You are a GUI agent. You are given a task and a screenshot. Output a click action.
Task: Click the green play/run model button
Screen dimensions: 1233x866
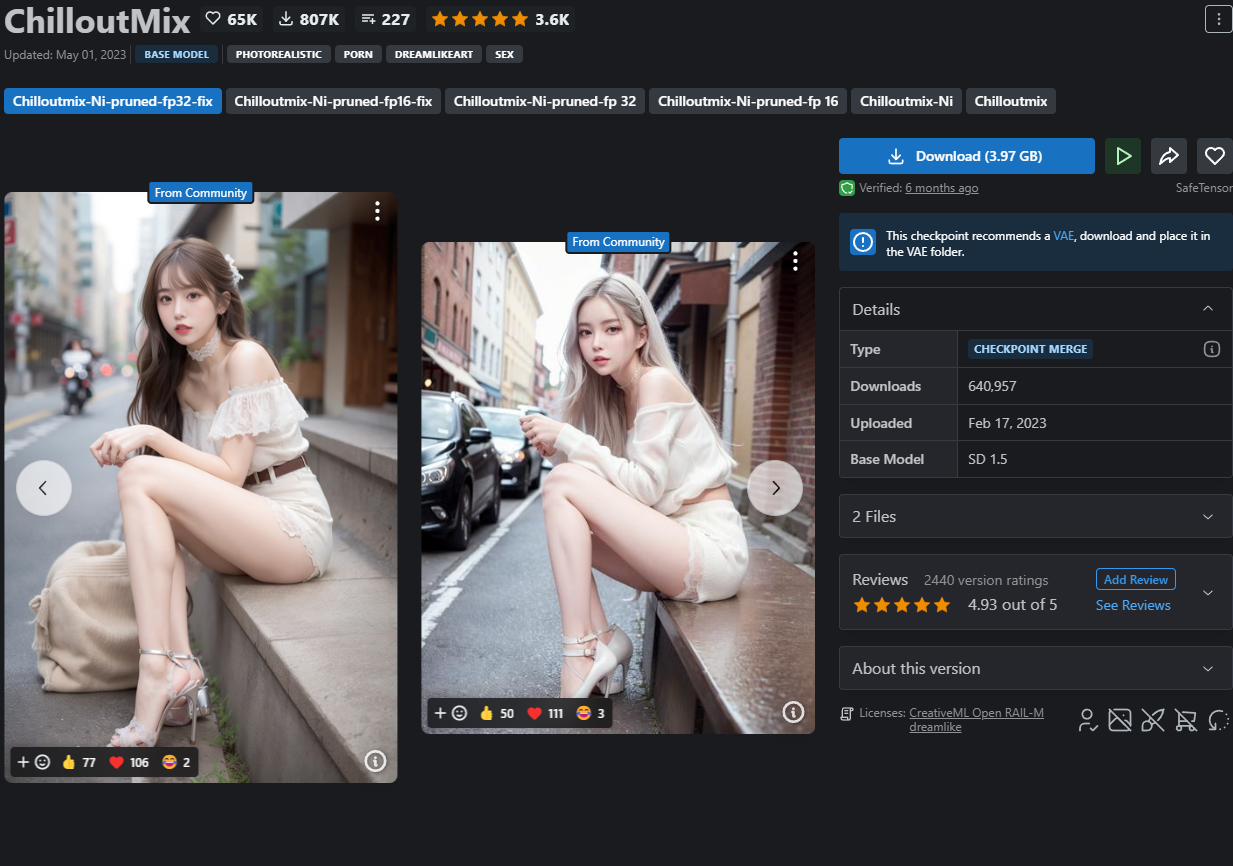pos(1123,156)
